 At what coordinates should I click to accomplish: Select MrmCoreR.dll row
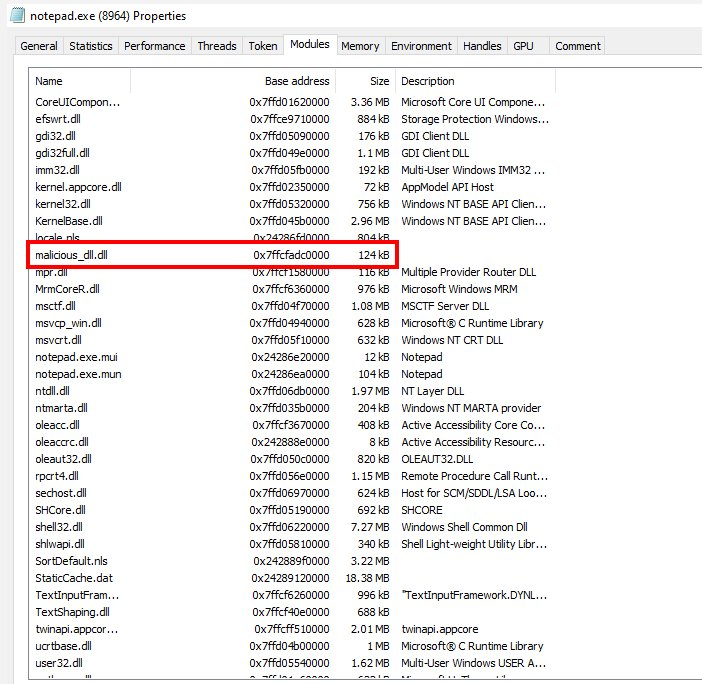point(291,289)
